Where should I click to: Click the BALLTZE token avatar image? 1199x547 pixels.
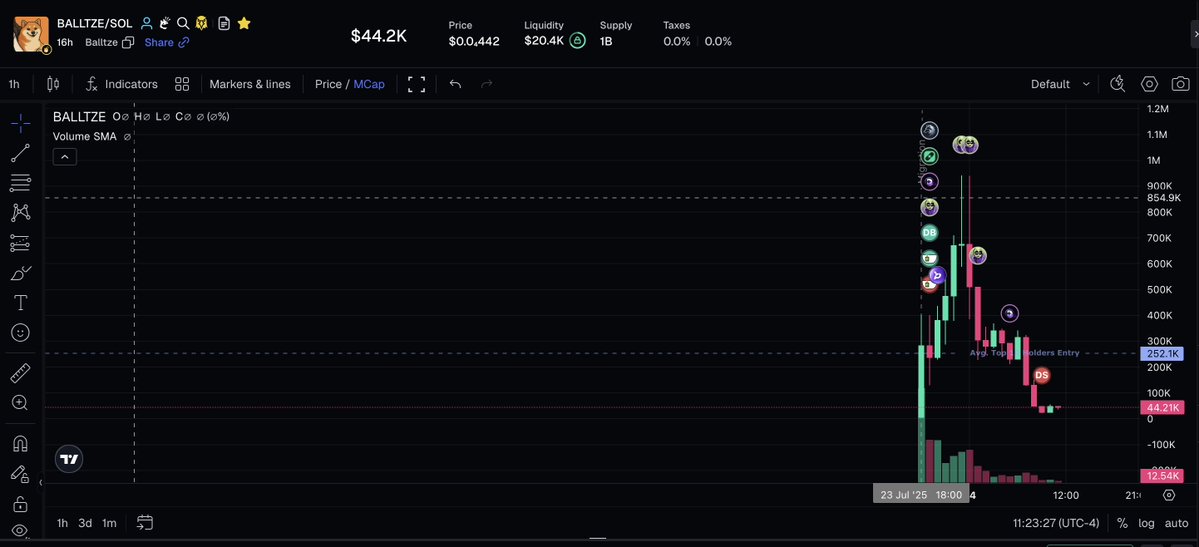click(31, 34)
